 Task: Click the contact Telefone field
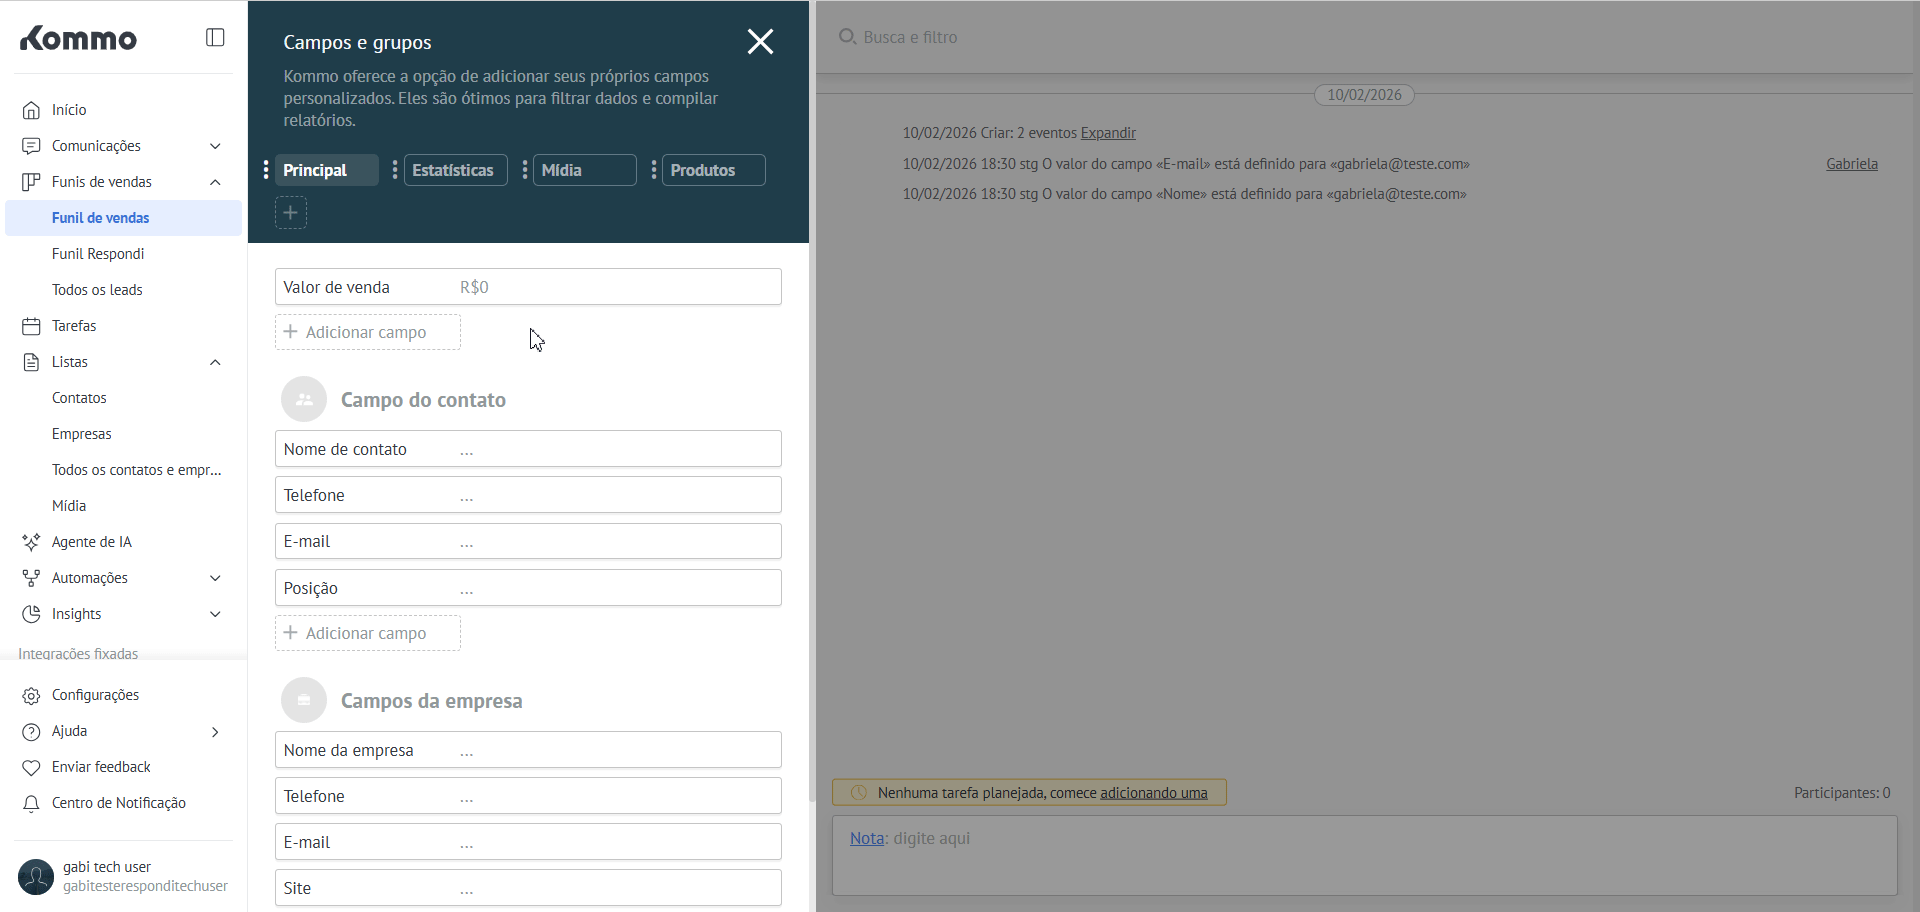tap(528, 495)
